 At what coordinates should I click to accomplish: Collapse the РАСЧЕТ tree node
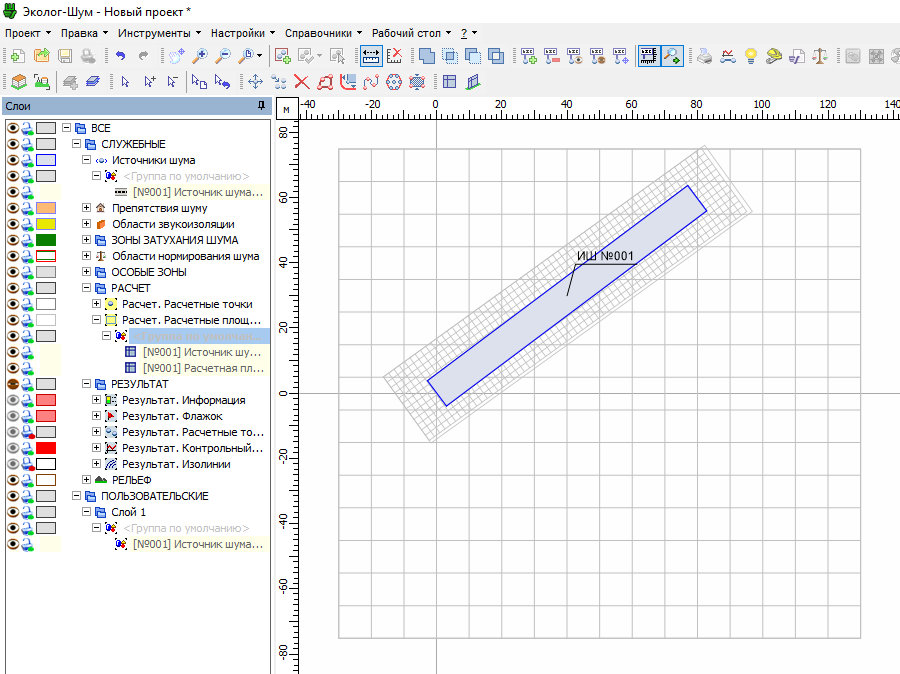point(87,288)
